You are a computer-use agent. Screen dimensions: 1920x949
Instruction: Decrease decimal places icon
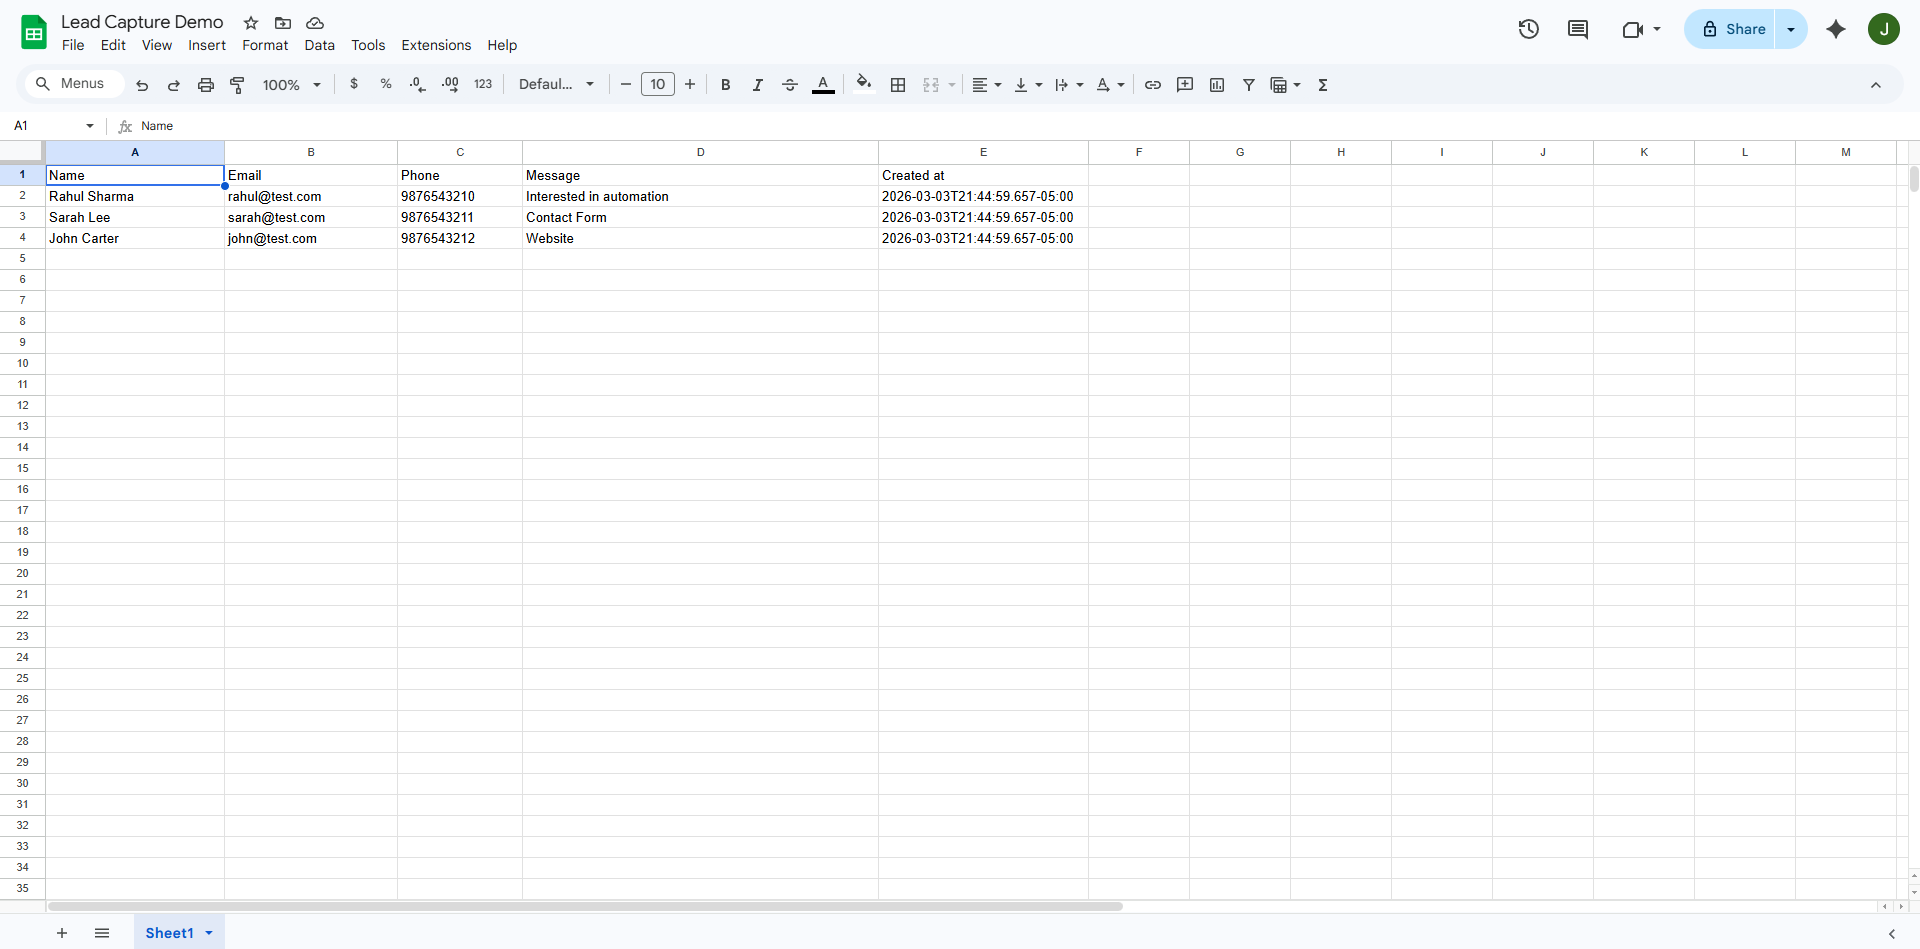coord(418,85)
